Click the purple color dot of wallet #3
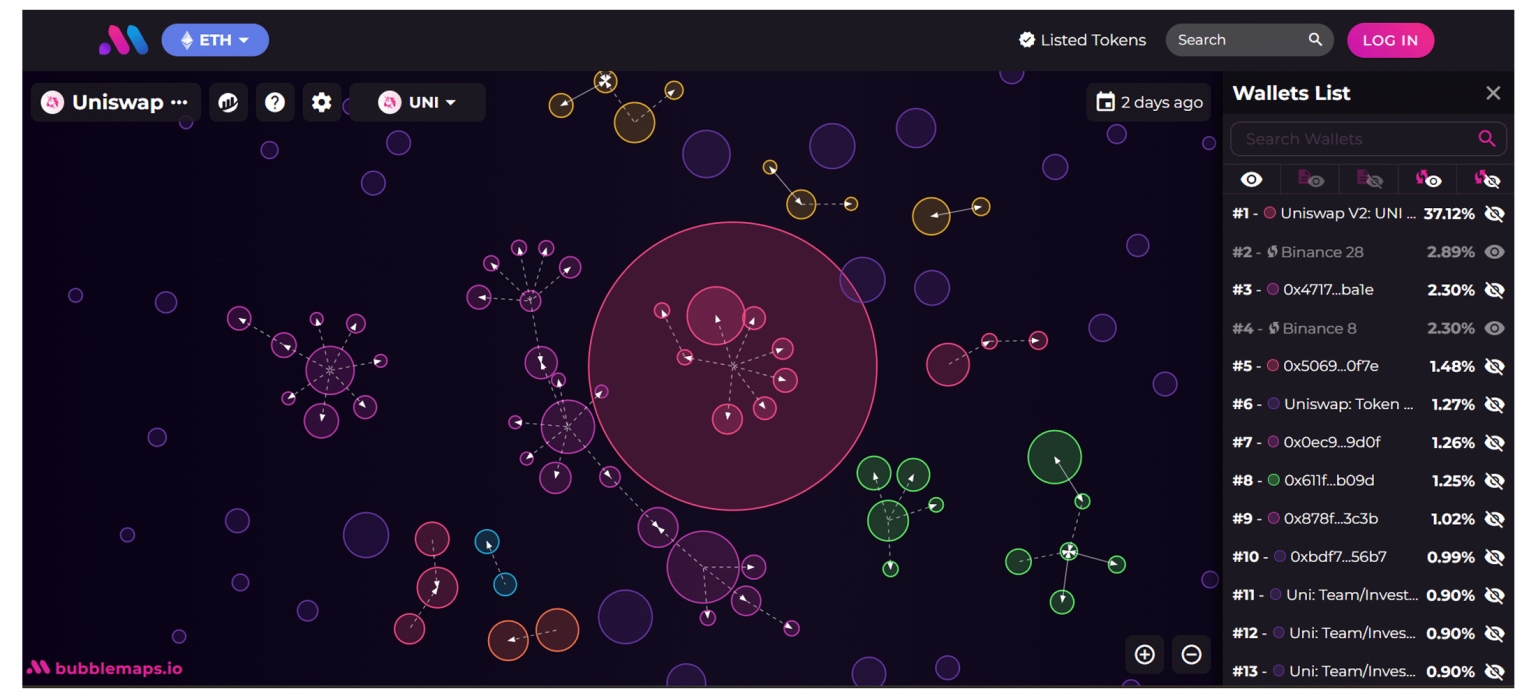Image resolution: width=1536 pixels, height=698 pixels. (1273, 289)
